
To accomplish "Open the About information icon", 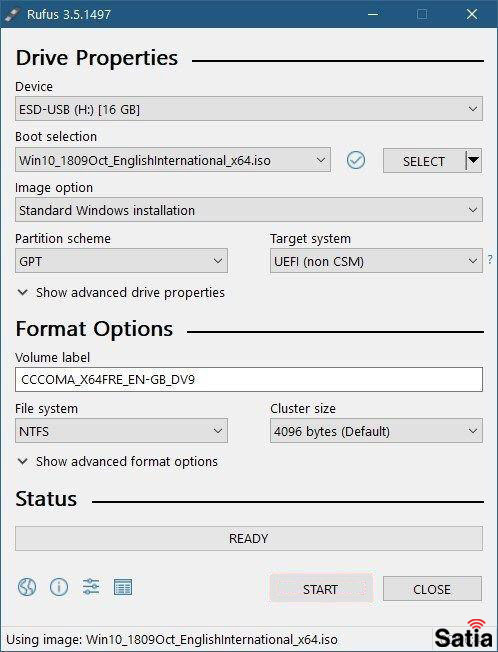I will coord(59,587).
